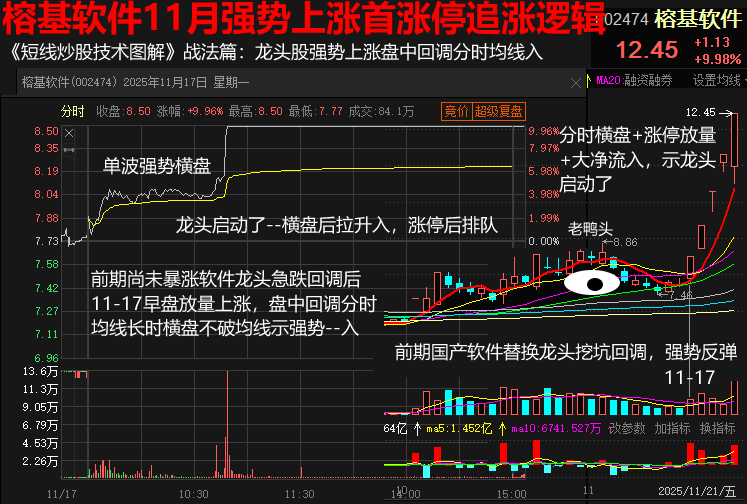Click the 2.26万 volume axis label

pyautogui.click(x=40, y=462)
